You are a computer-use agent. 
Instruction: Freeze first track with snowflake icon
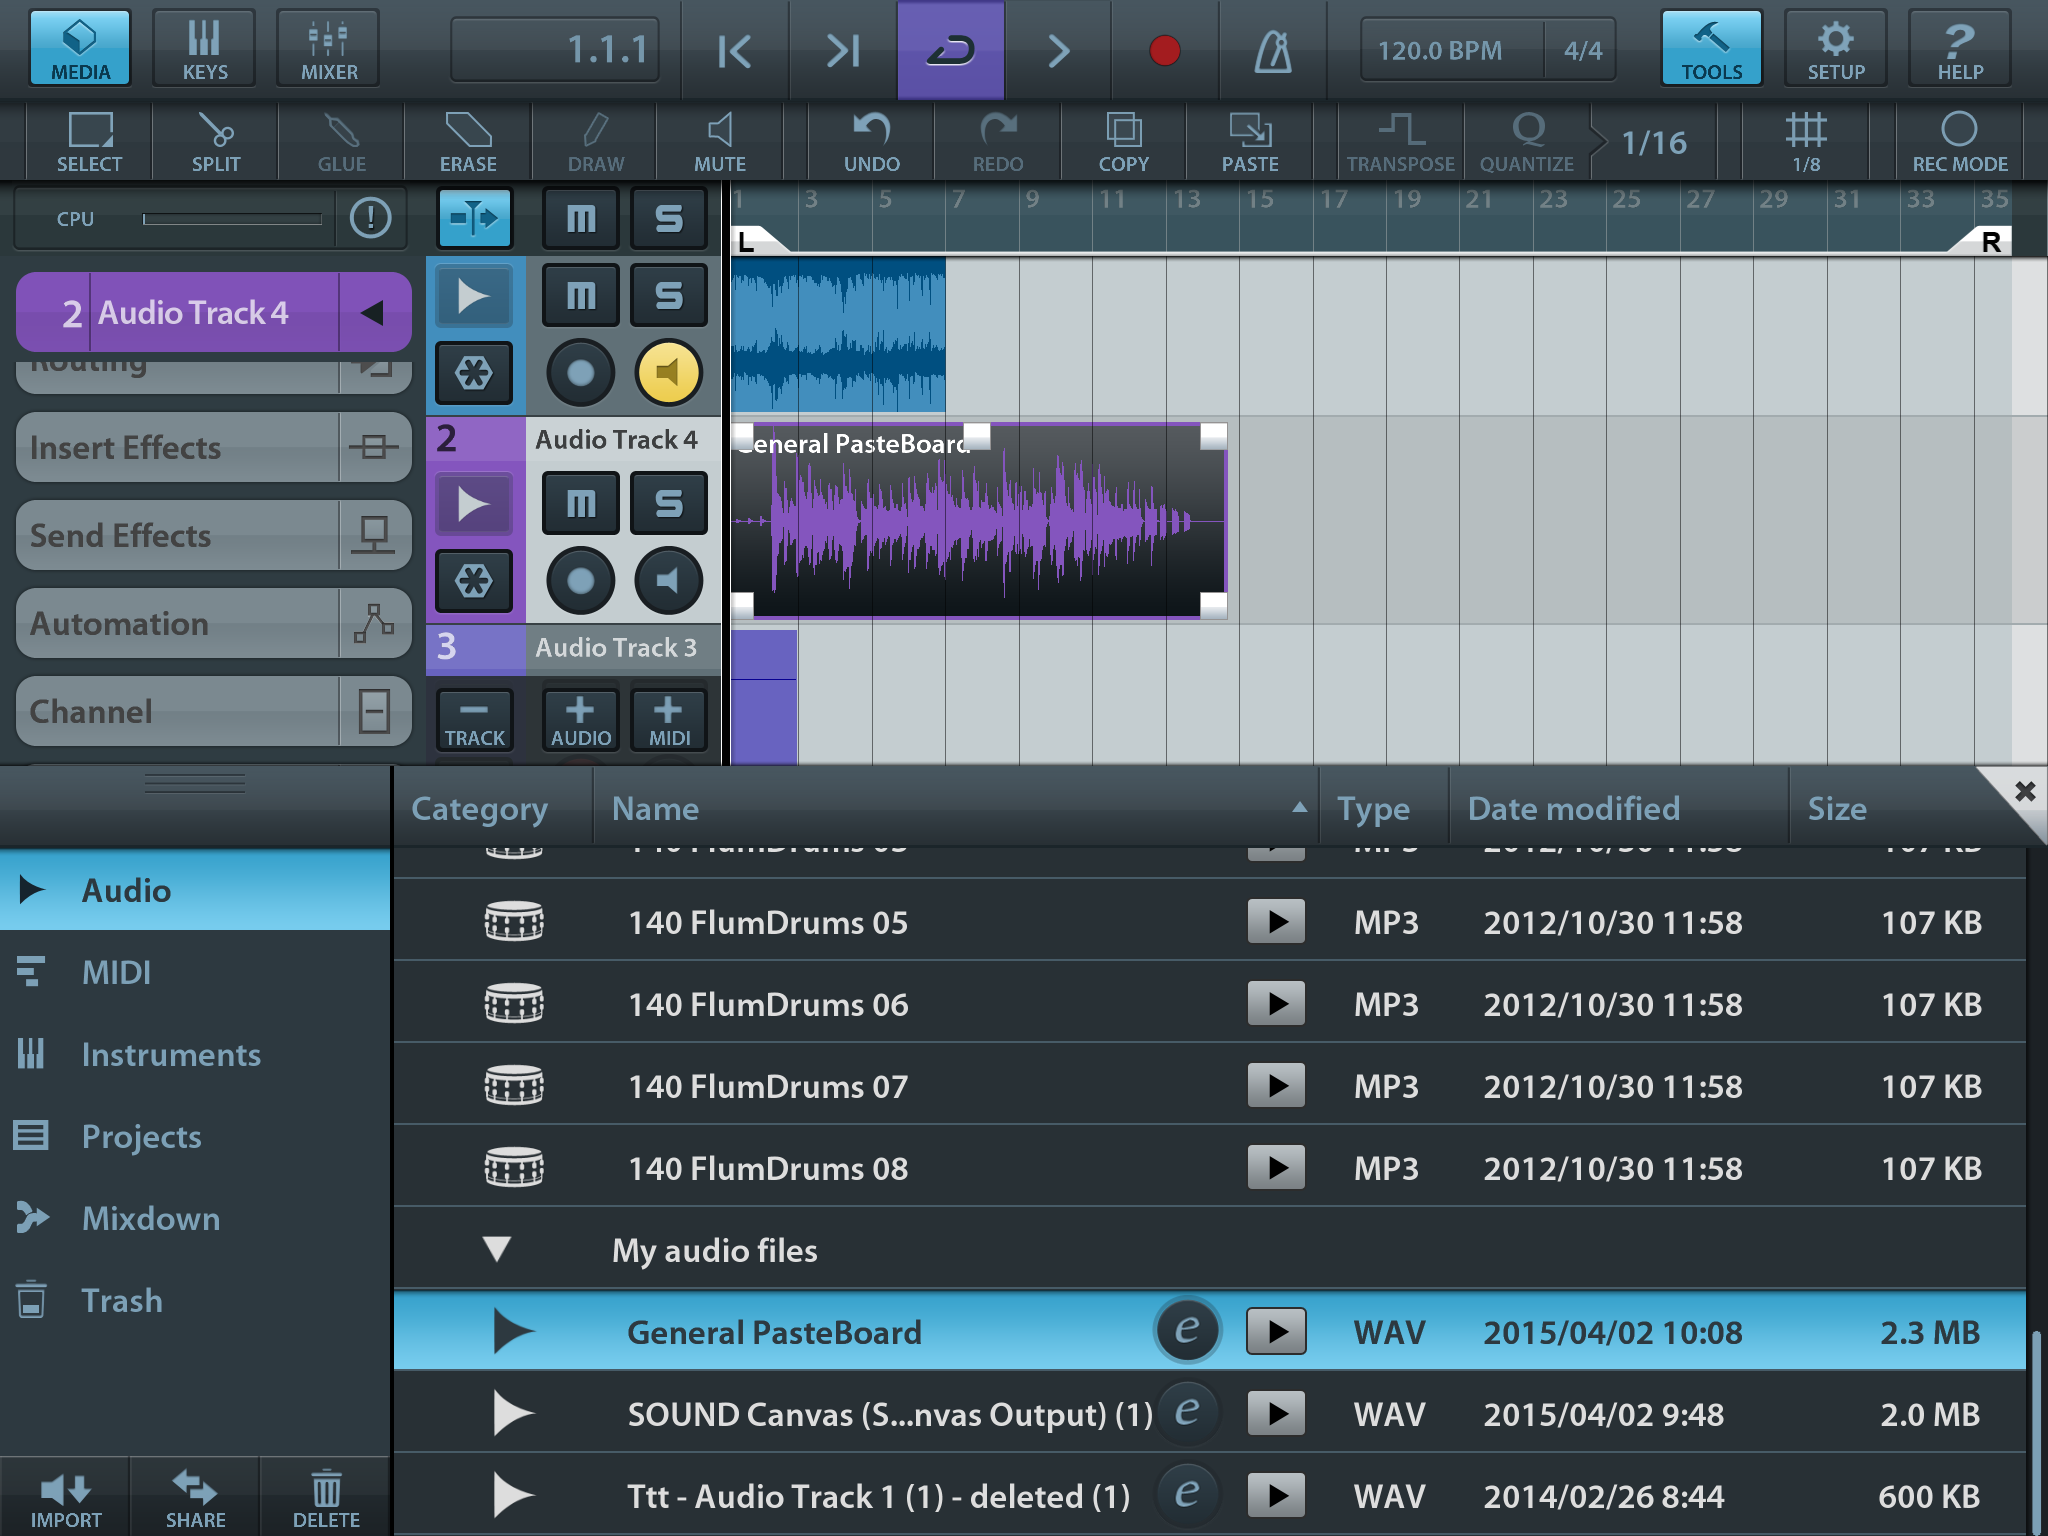pos(474,373)
